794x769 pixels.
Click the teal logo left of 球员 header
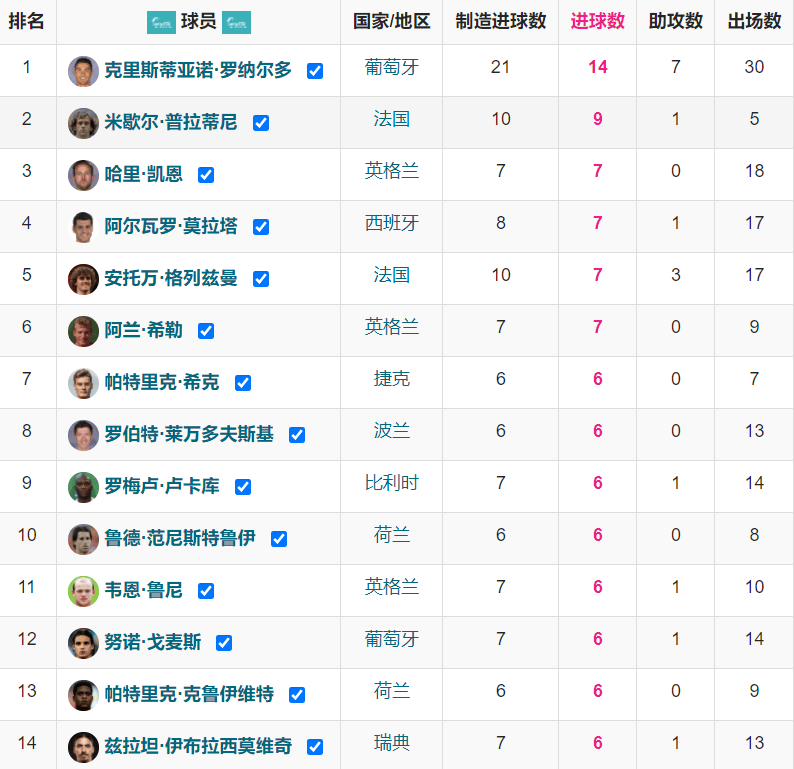[x=161, y=22]
